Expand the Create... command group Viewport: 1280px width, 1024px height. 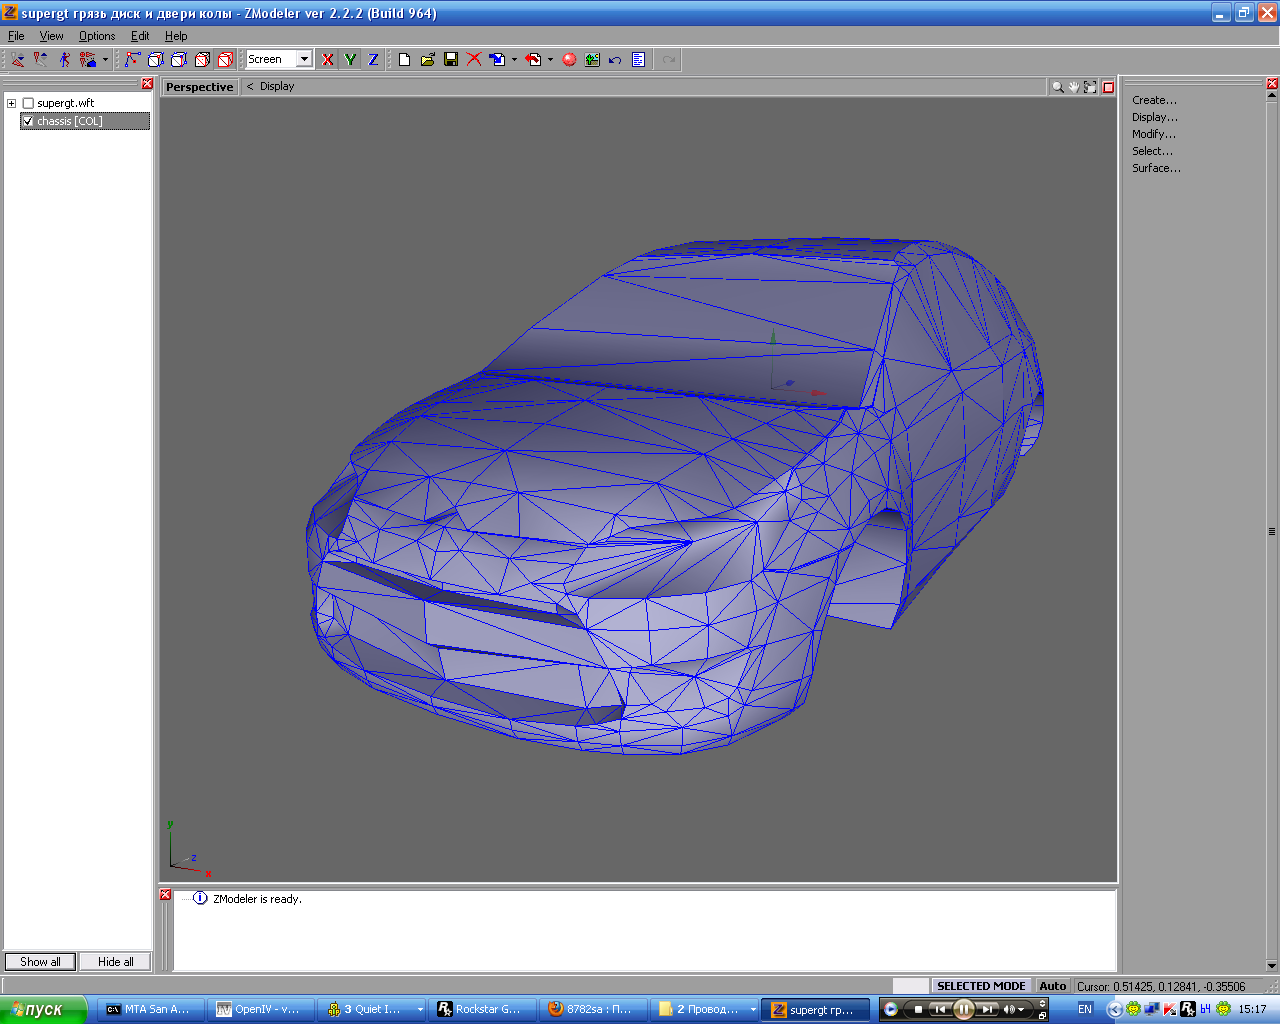[x=1154, y=100]
